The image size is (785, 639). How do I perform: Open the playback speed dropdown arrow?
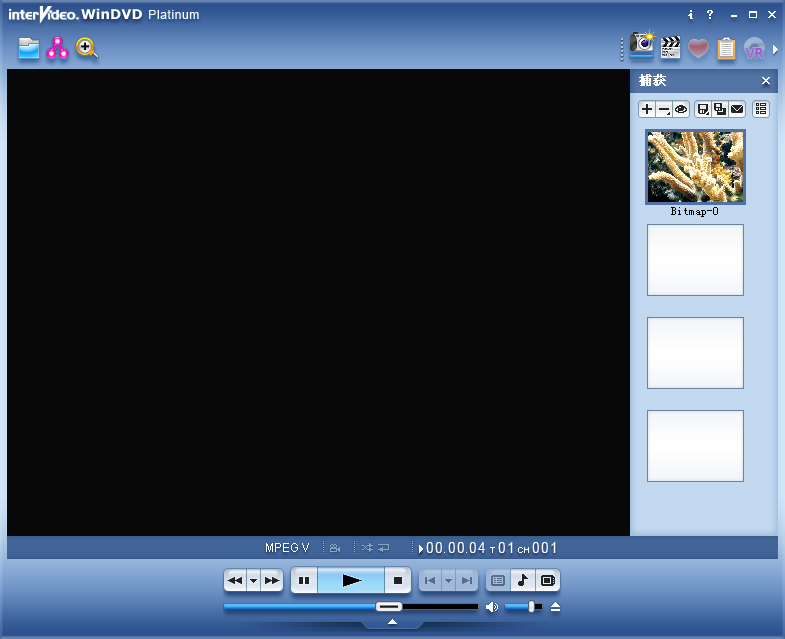[x=253, y=581]
